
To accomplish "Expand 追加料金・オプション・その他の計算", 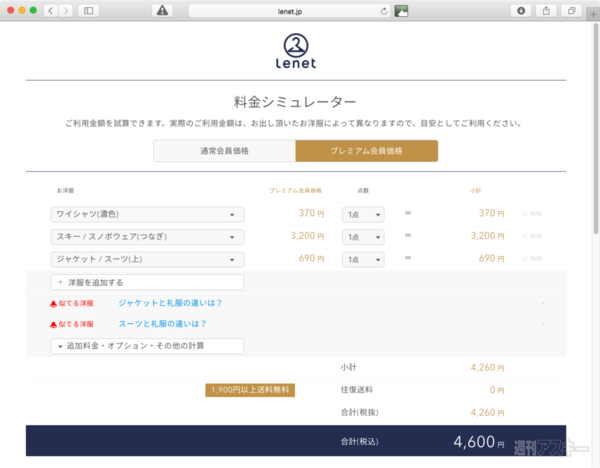I will (x=147, y=346).
